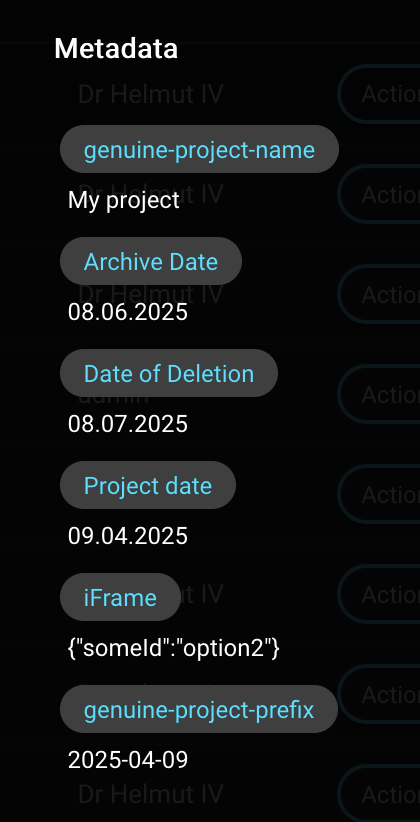Click the archive date value 08.06.2025
This screenshot has height=822, width=420.
tap(128, 312)
